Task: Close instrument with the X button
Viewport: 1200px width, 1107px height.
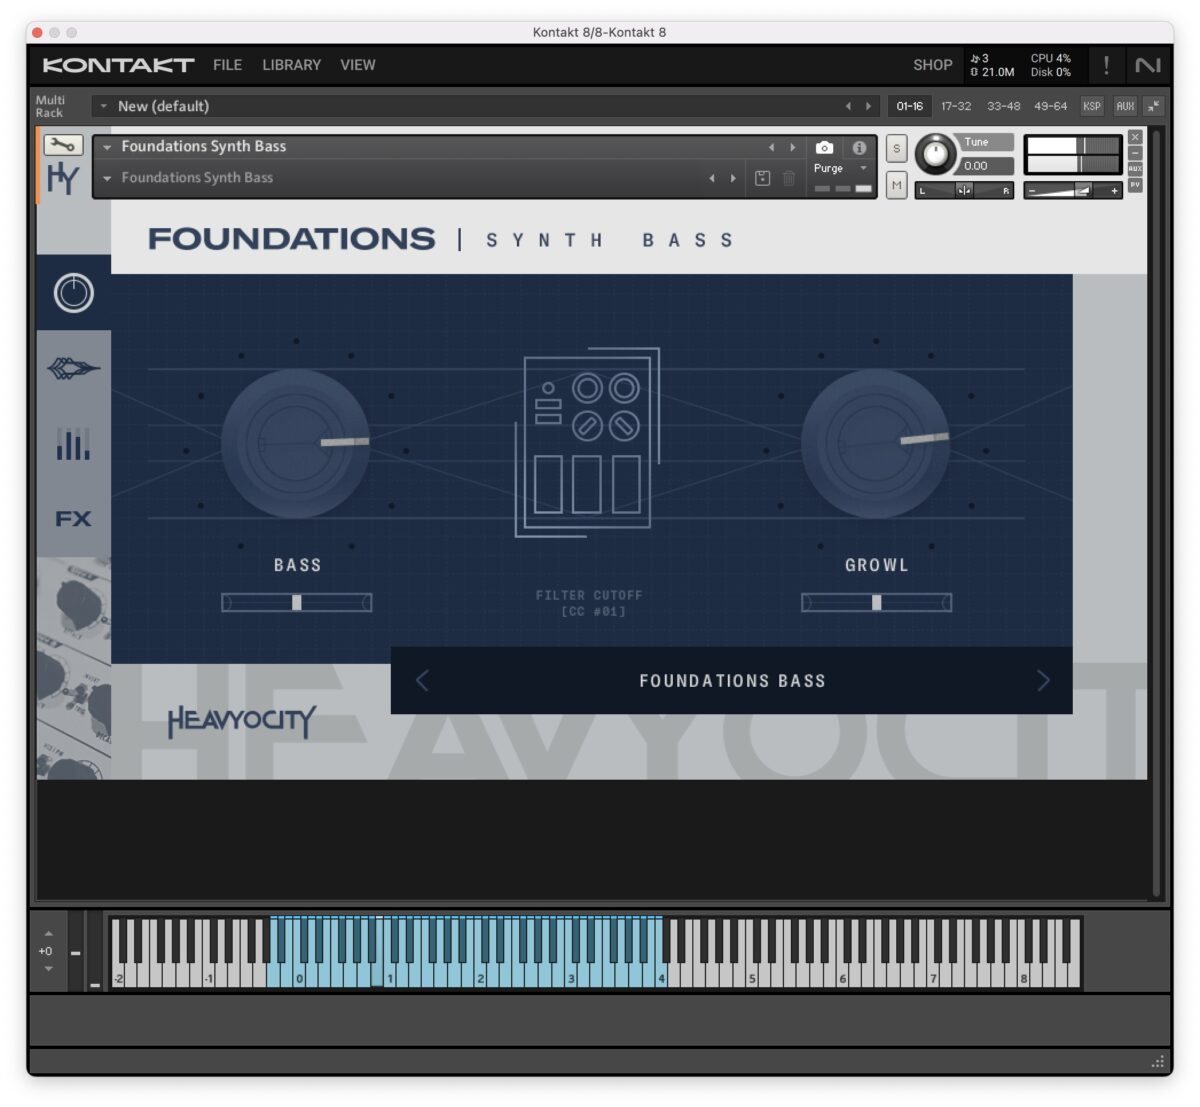Action: point(1135,137)
